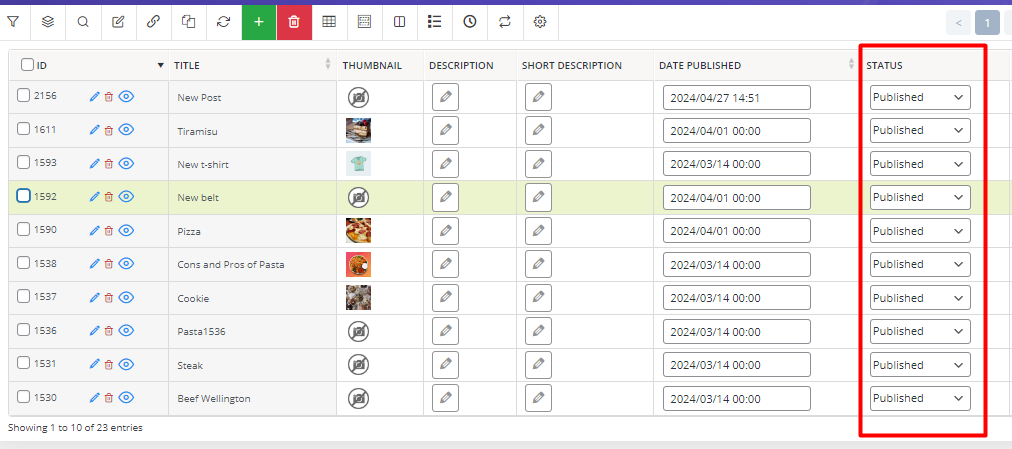
Task: Click pencil edit icon for Tiramisu row
Action: pyautogui.click(x=95, y=130)
